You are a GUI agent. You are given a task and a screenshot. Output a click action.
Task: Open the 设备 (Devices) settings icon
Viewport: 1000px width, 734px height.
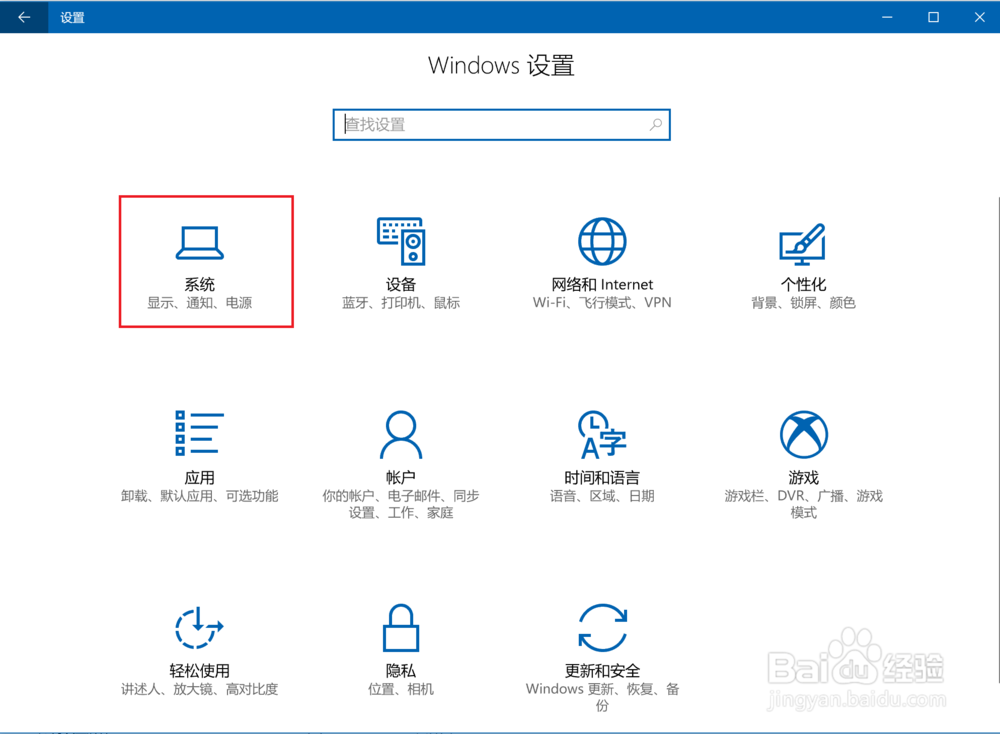coord(400,241)
